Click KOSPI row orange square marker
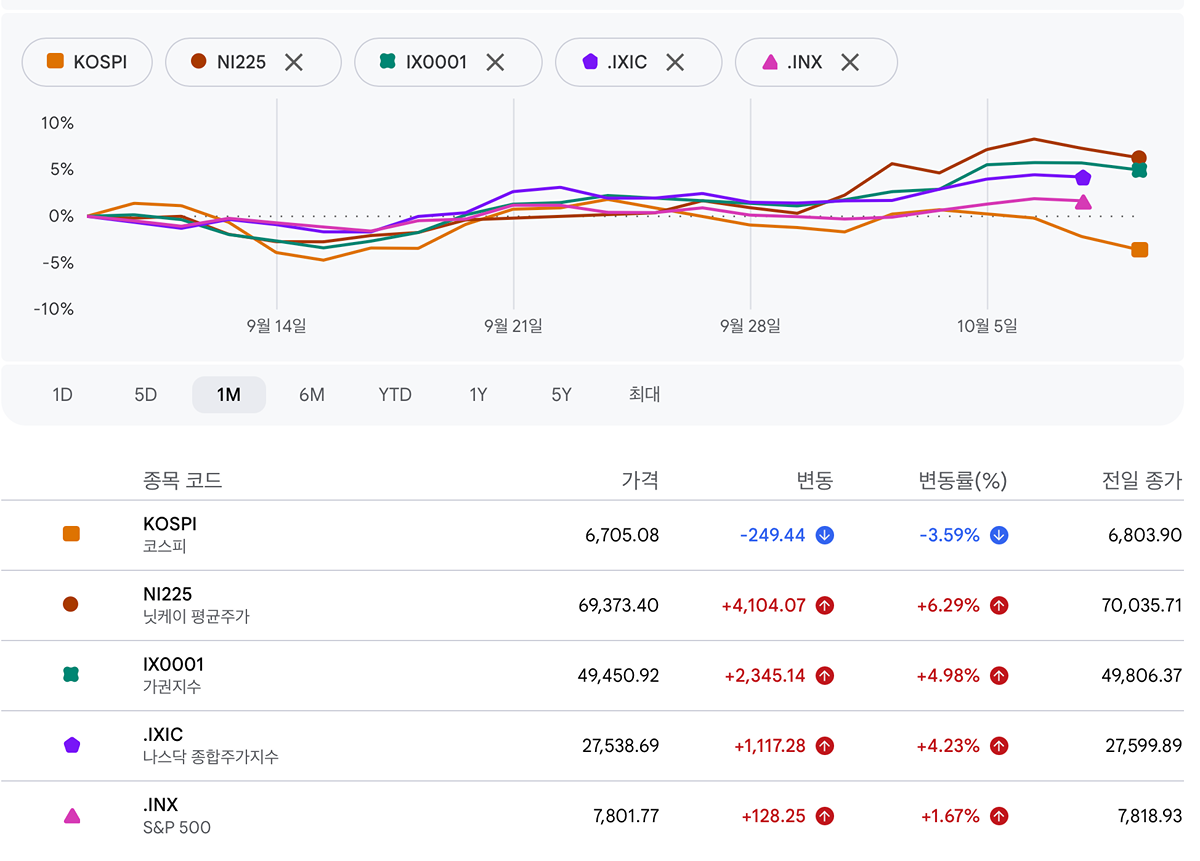The height and width of the screenshot is (861, 1200). (71, 534)
